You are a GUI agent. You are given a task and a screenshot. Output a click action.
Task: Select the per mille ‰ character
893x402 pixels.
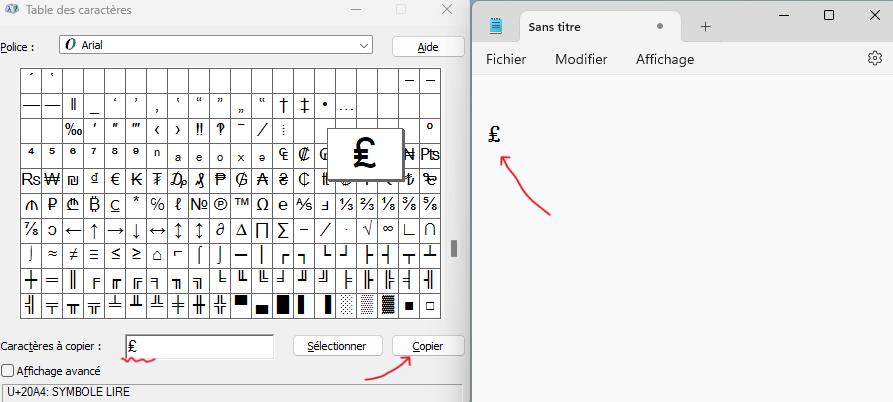(x=73, y=129)
